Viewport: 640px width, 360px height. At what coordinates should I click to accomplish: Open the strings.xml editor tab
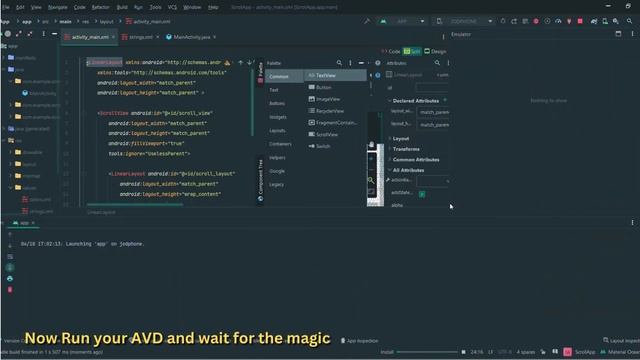click(x=140, y=37)
